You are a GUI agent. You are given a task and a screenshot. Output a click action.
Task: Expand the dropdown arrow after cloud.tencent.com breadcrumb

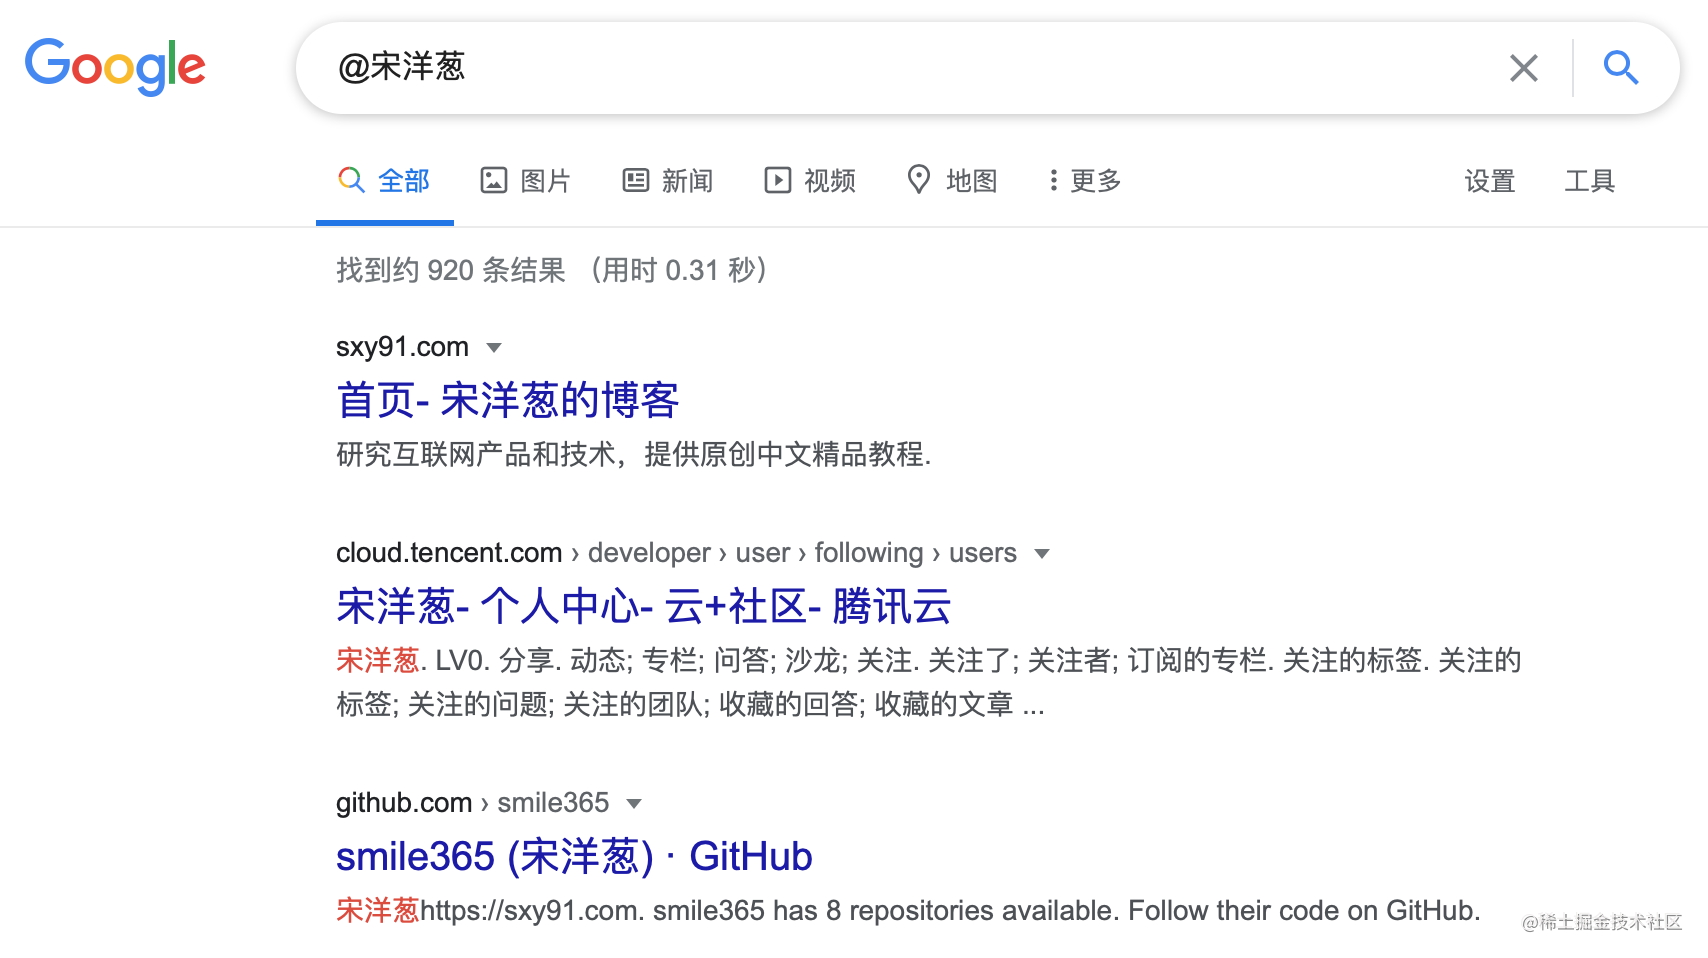click(x=1042, y=554)
